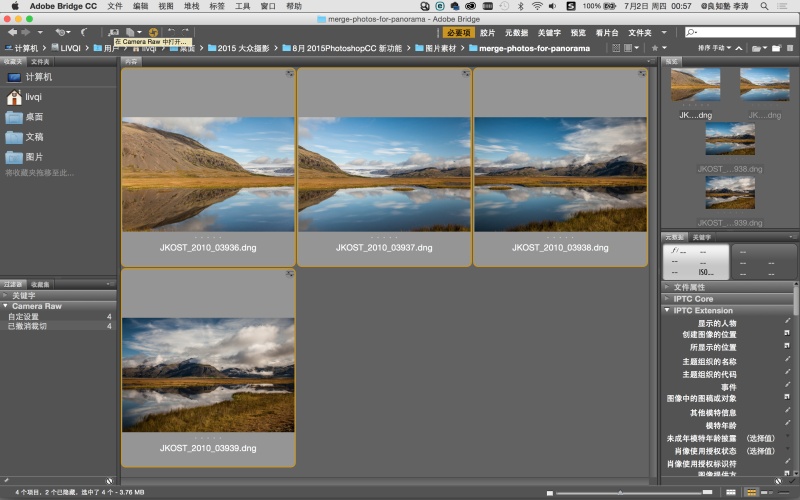Open 桌面 in favorites
800x500 pixels.
click(24, 117)
